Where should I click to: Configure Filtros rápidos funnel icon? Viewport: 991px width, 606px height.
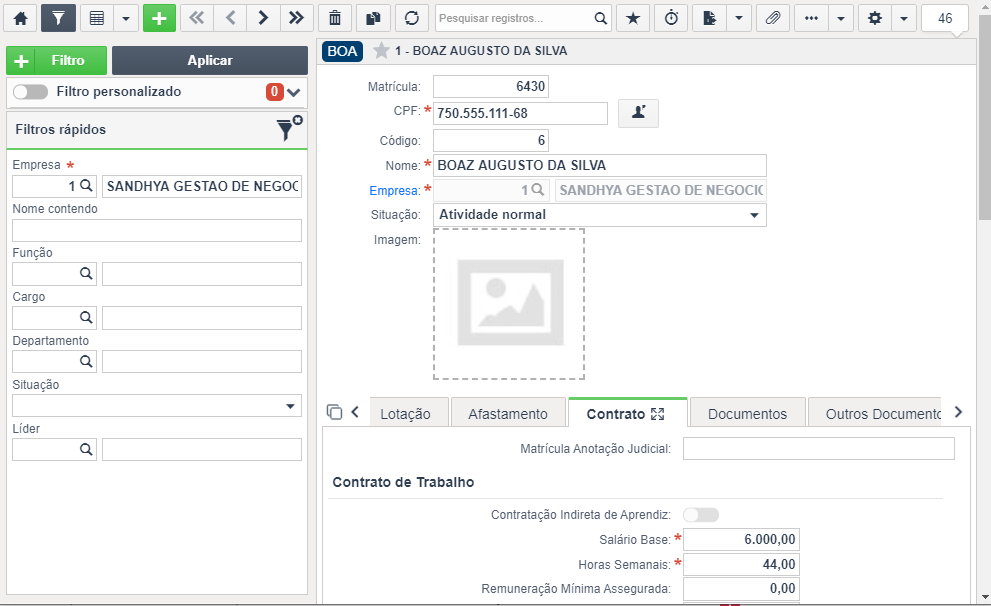[289, 128]
